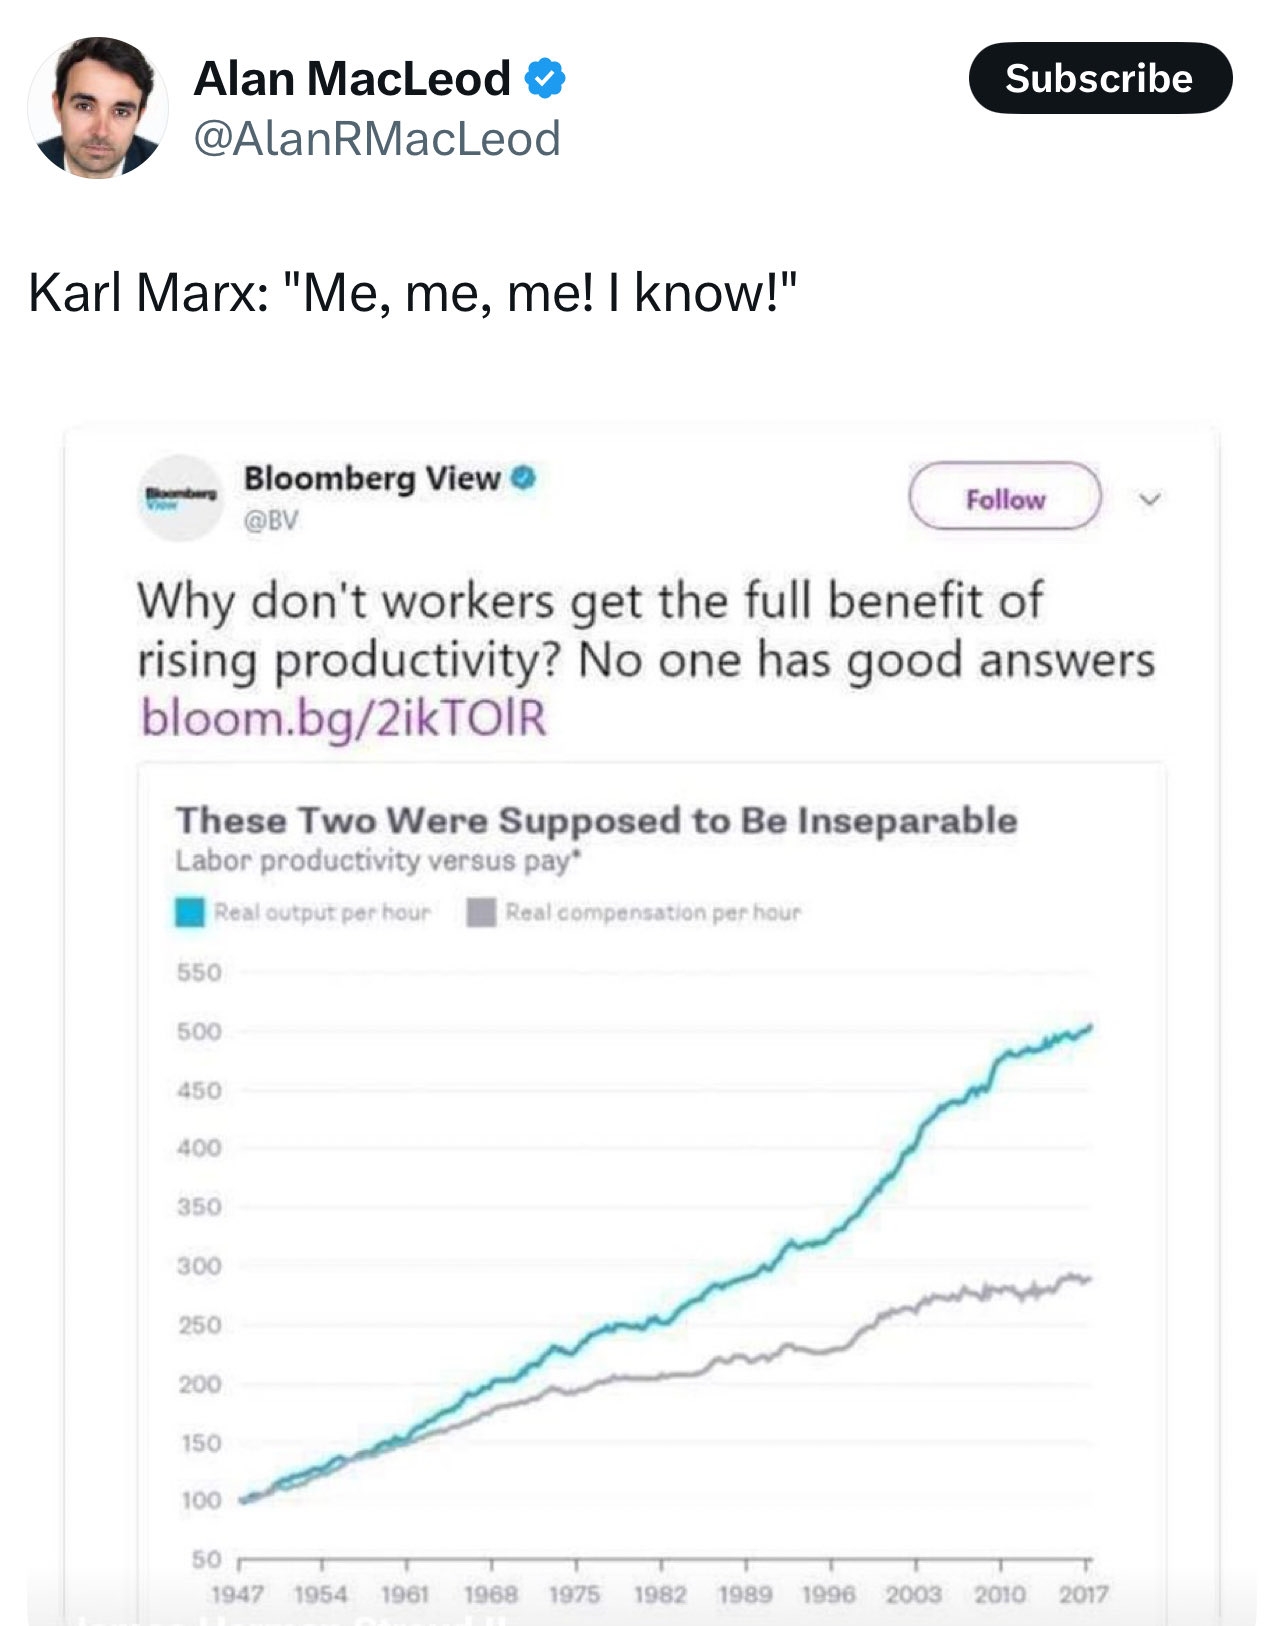This screenshot has width=1284, height=1626.
Task: Click the verified badge next to Bloomberg View
Action: click(524, 478)
